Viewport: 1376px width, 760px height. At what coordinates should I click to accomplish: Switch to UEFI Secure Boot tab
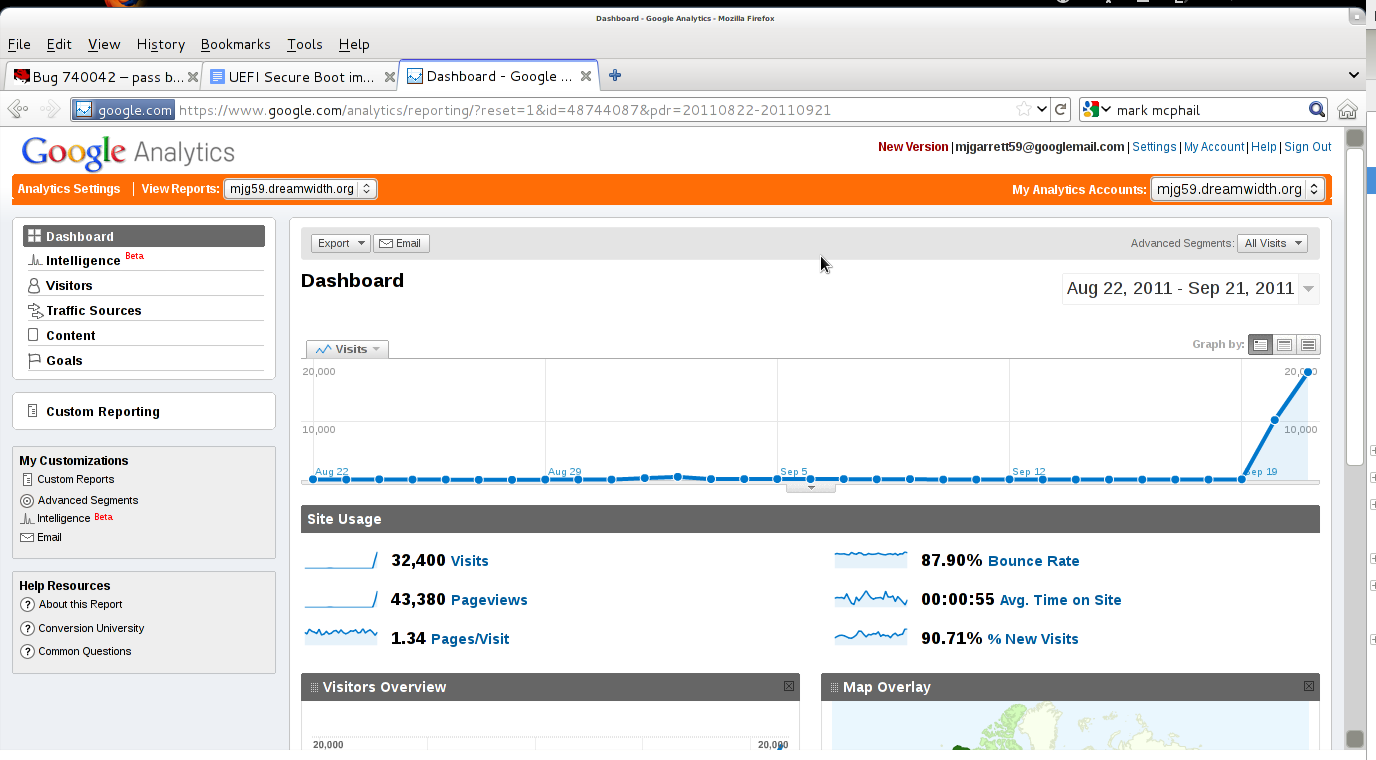coord(301,77)
